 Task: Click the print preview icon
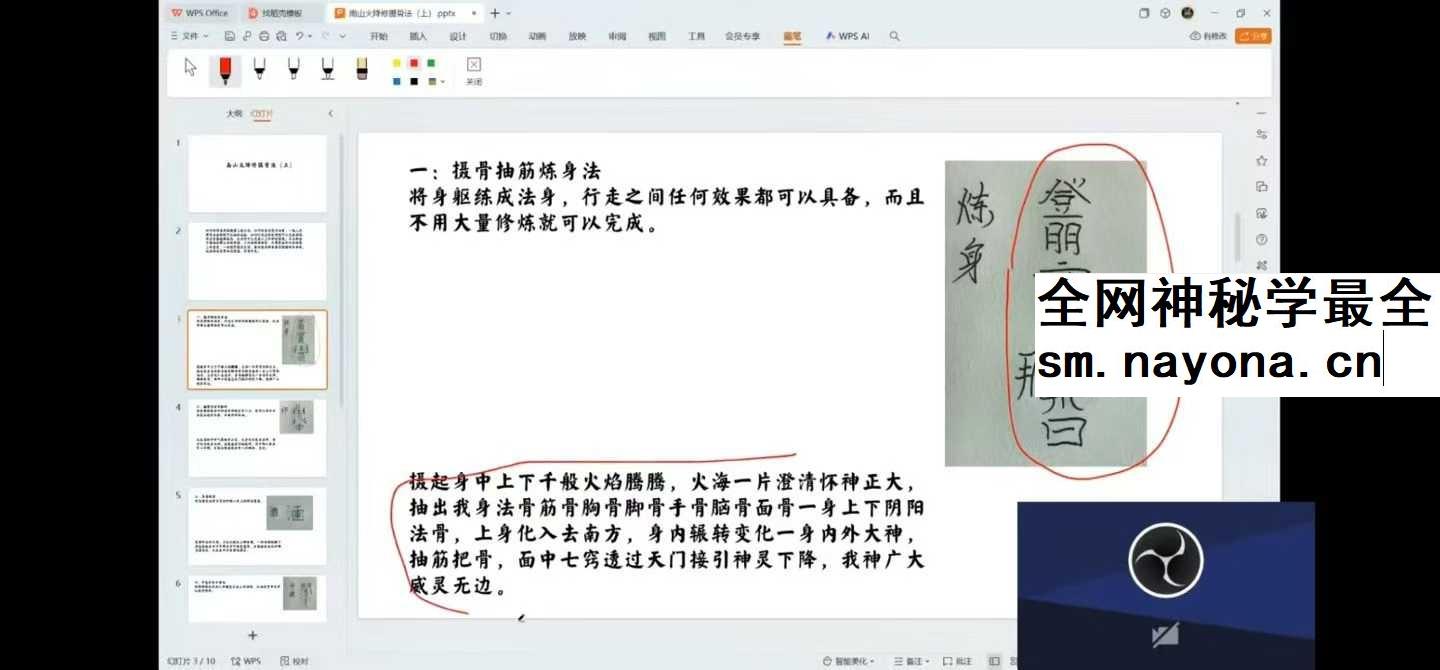coord(281,36)
